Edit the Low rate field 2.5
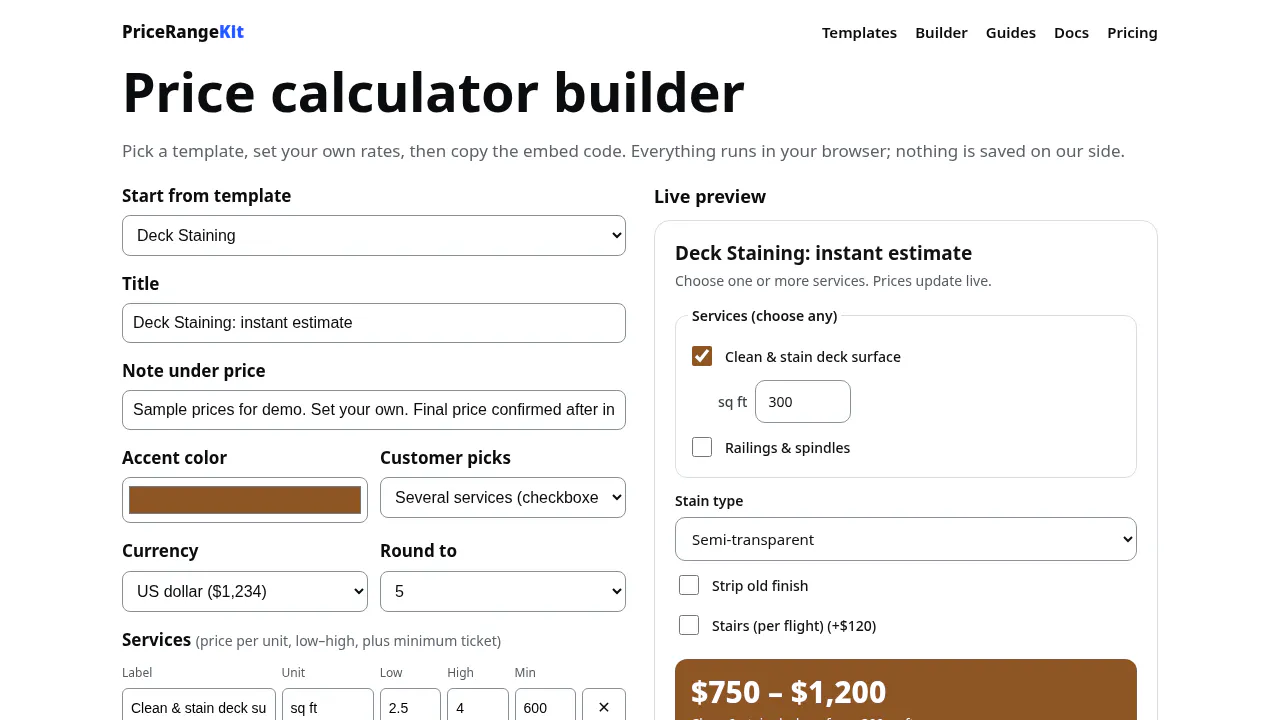 point(410,707)
